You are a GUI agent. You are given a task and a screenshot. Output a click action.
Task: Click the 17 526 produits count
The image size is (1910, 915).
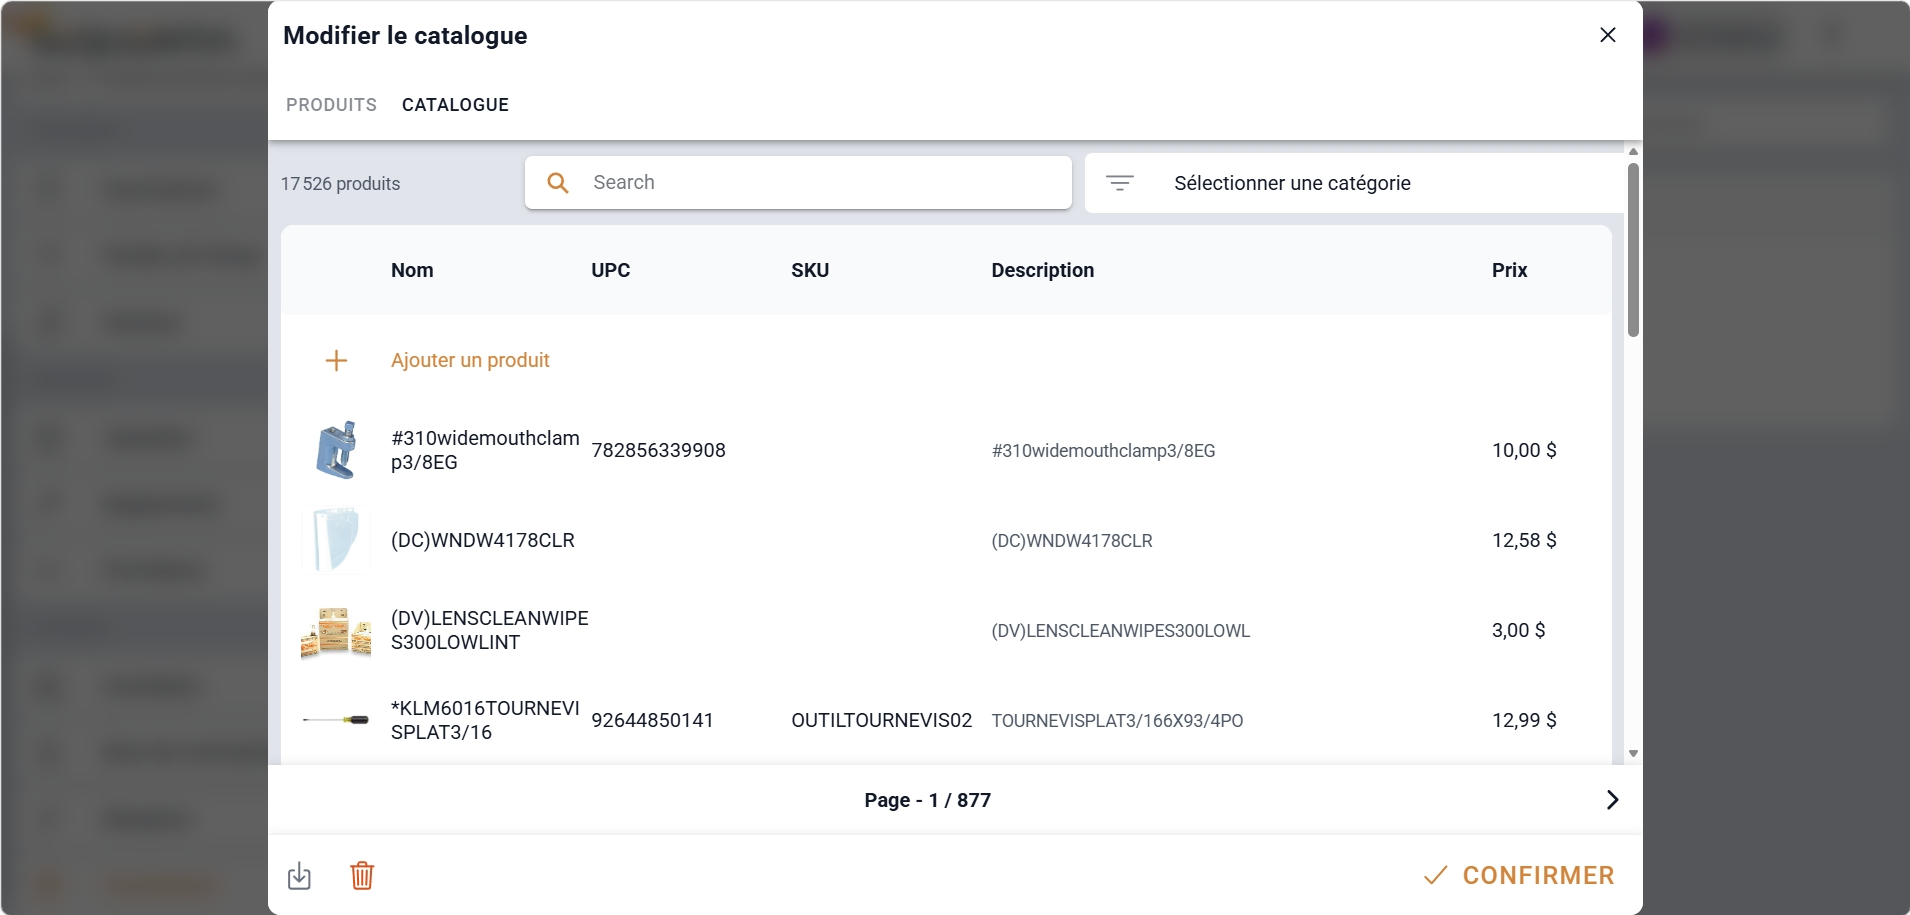coord(340,184)
